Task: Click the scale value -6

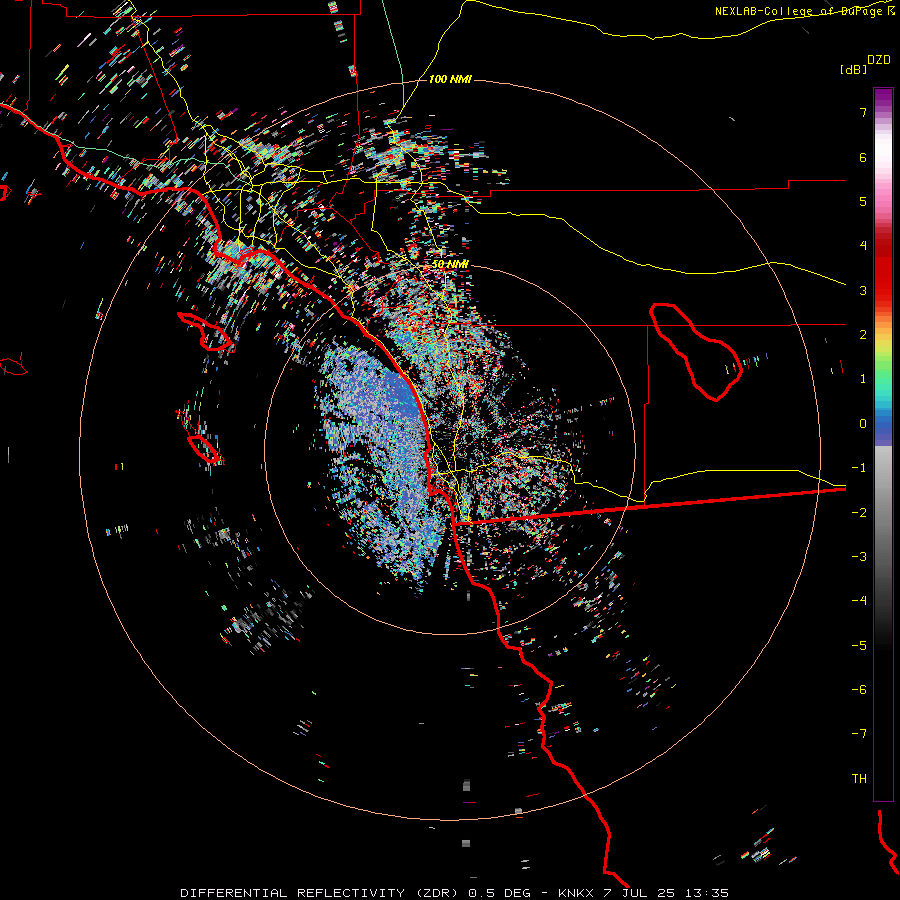Action: pyautogui.click(x=859, y=690)
